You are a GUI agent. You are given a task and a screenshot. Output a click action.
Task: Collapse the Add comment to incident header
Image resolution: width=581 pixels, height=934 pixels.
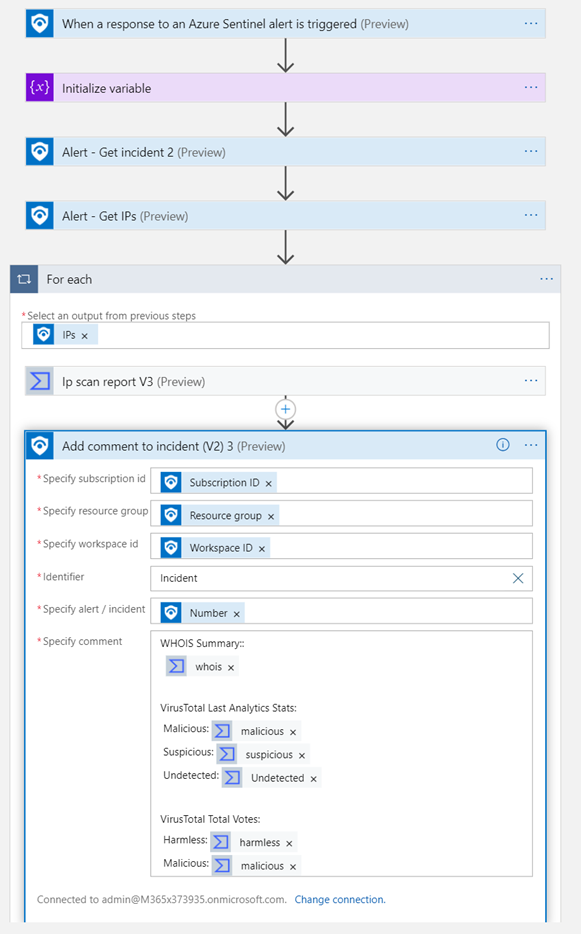tap(285, 446)
